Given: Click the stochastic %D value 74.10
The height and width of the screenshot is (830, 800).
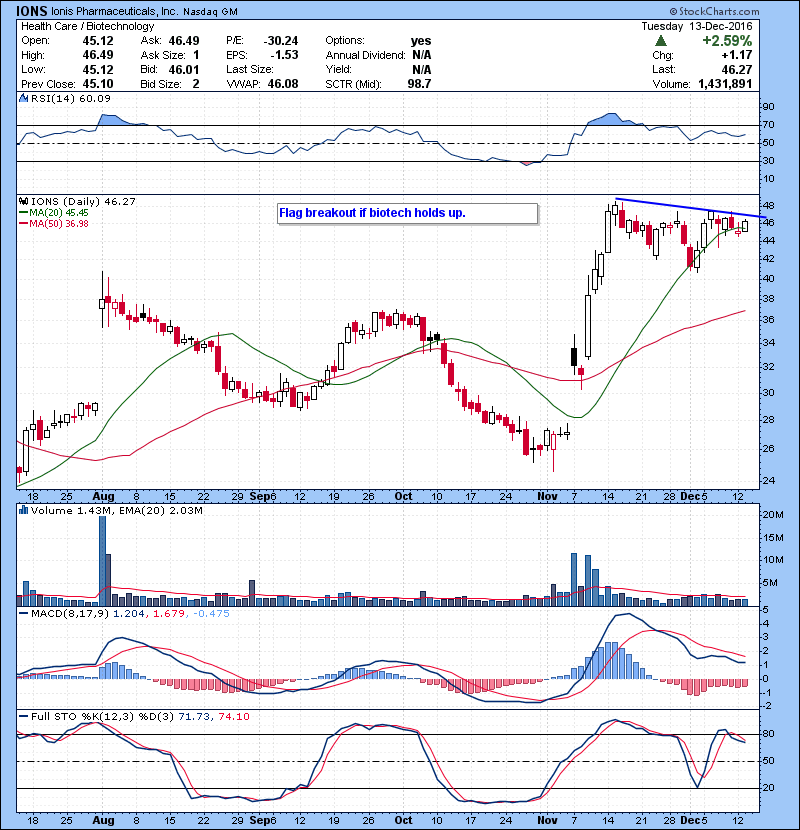Looking at the screenshot, I should pyautogui.click(x=233, y=716).
